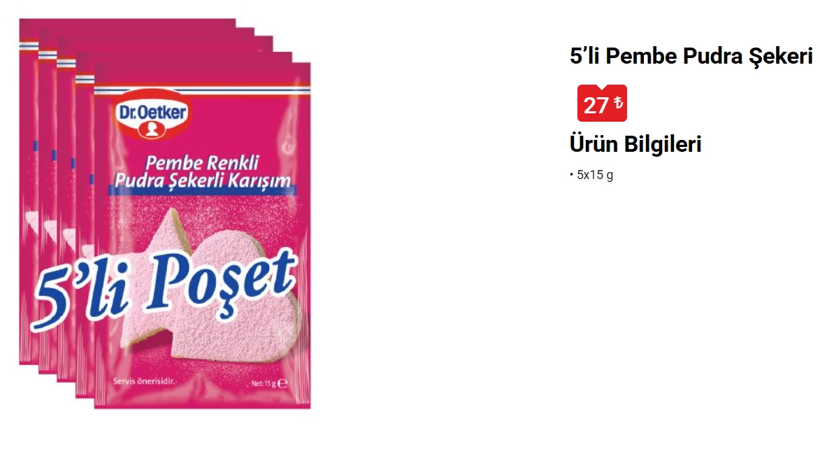Click 'Pembe Renkli Pudra Şekerli Karışım' label on package
820x454 pixels.
click(202, 172)
